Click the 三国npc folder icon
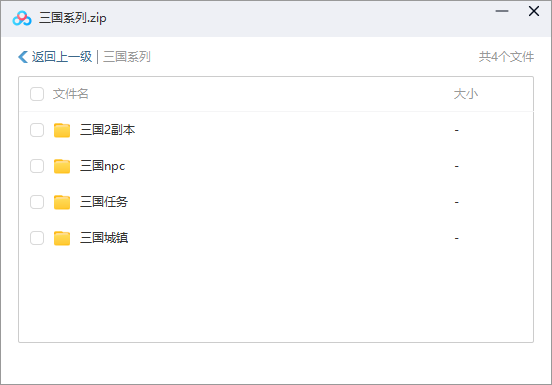This screenshot has width=552, height=385. [x=62, y=166]
